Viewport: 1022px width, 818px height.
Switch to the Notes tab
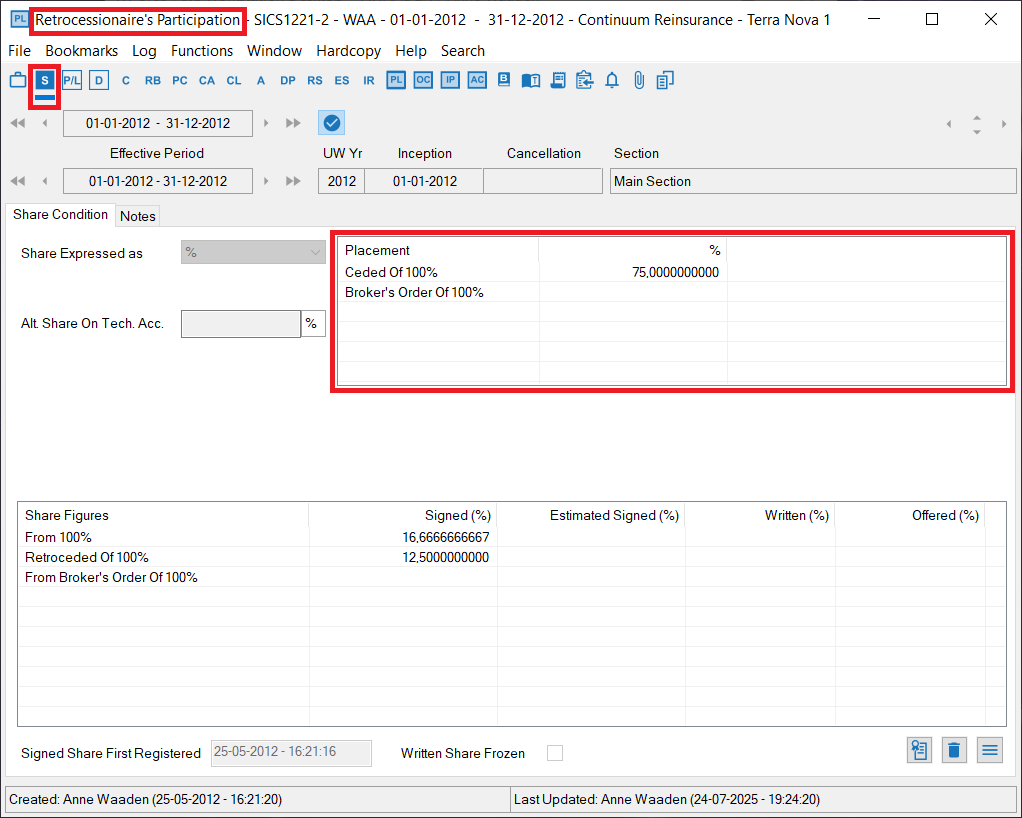coord(138,216)
